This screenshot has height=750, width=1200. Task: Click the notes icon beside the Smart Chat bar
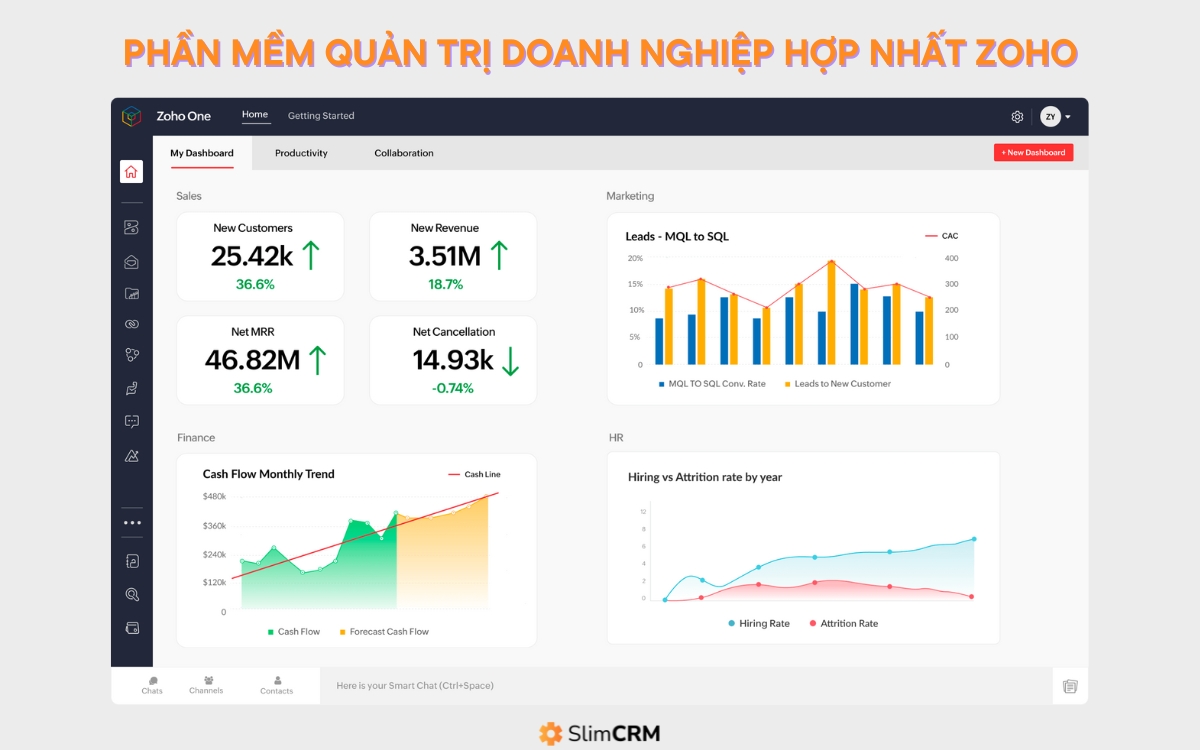coord(1068,686)
